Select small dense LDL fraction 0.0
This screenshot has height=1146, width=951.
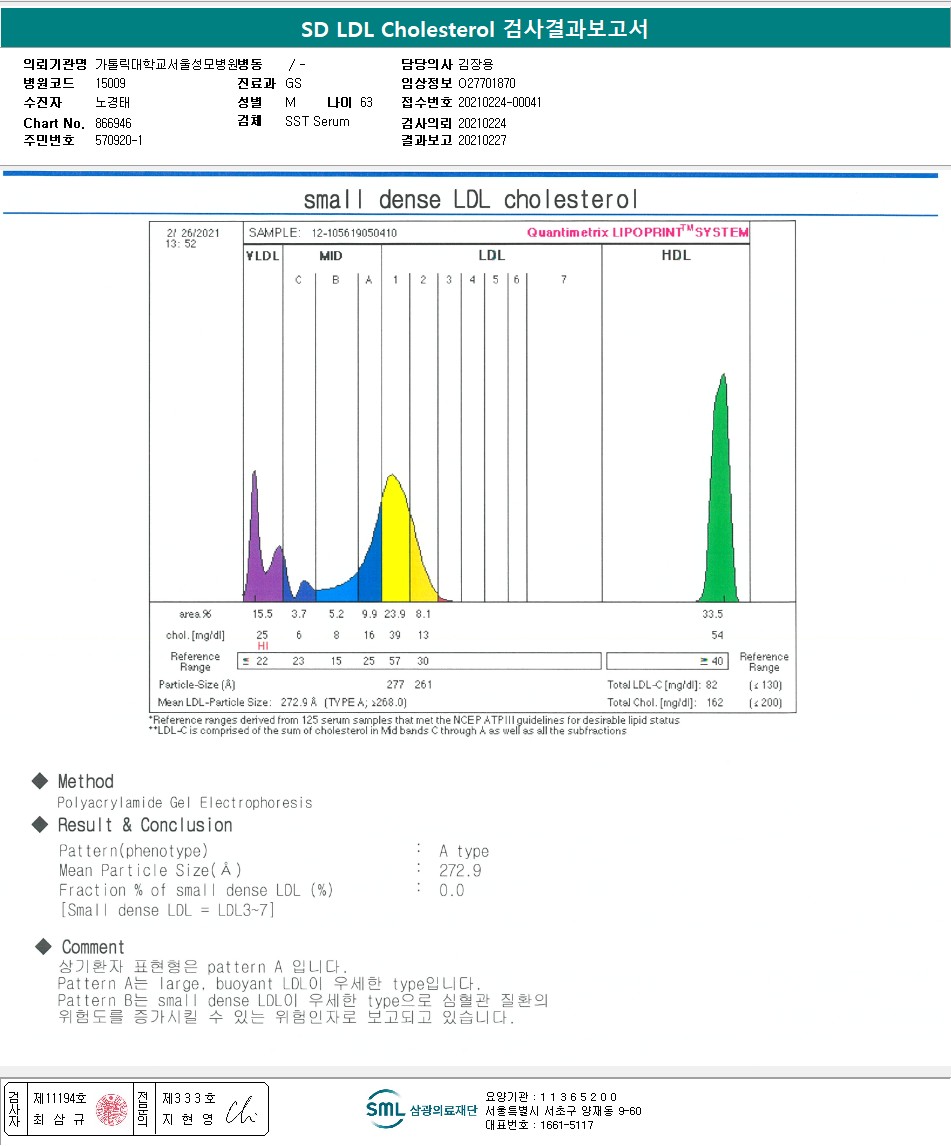click(x=452, y=890)
